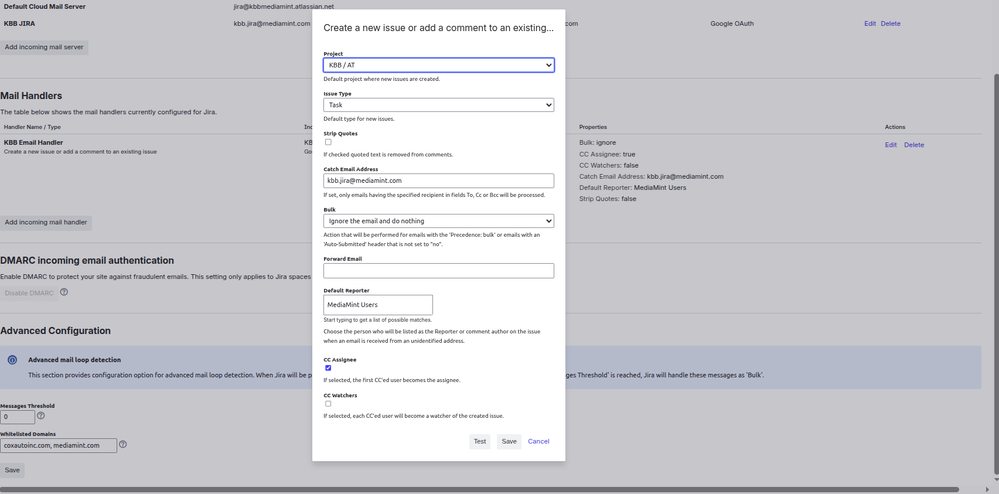Screen dimensions: 999x494
Task: Click the Advanced mail loop detection info icon
Action: click(12, 360)
